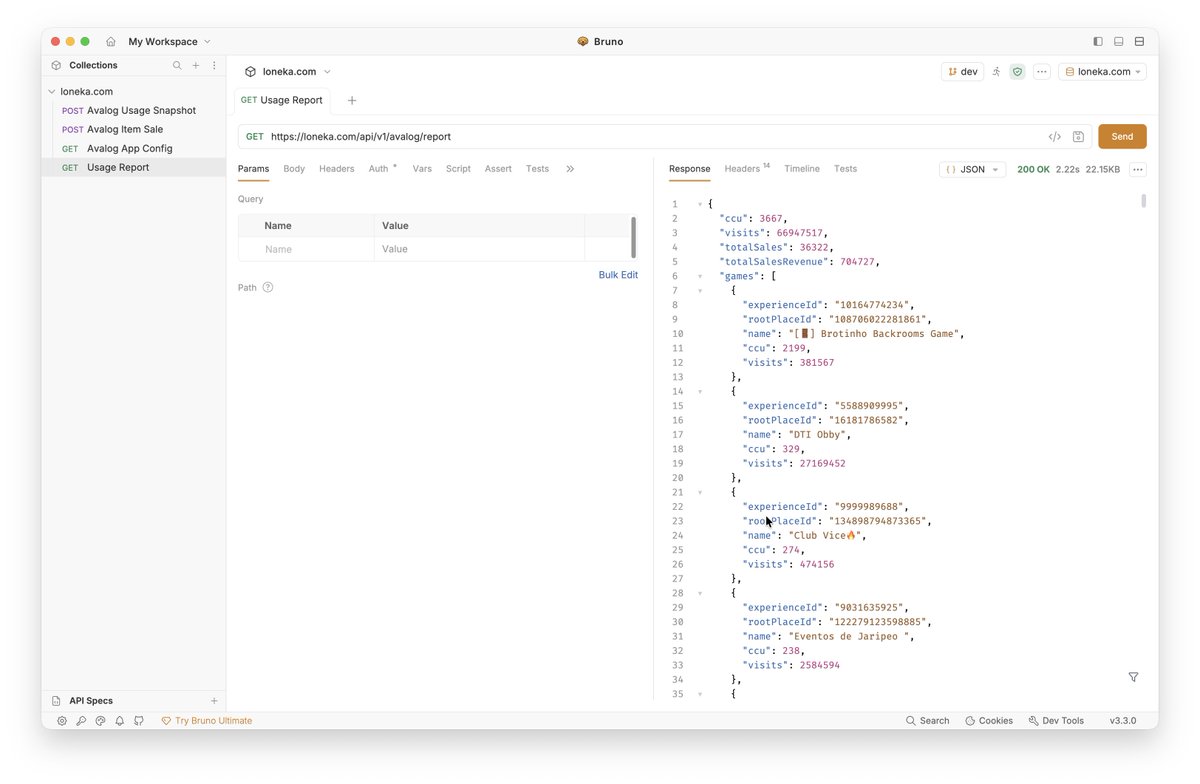The image size is (1200, 784).
Task: Switch to the Body tab
Action: [x=294, y=169]
